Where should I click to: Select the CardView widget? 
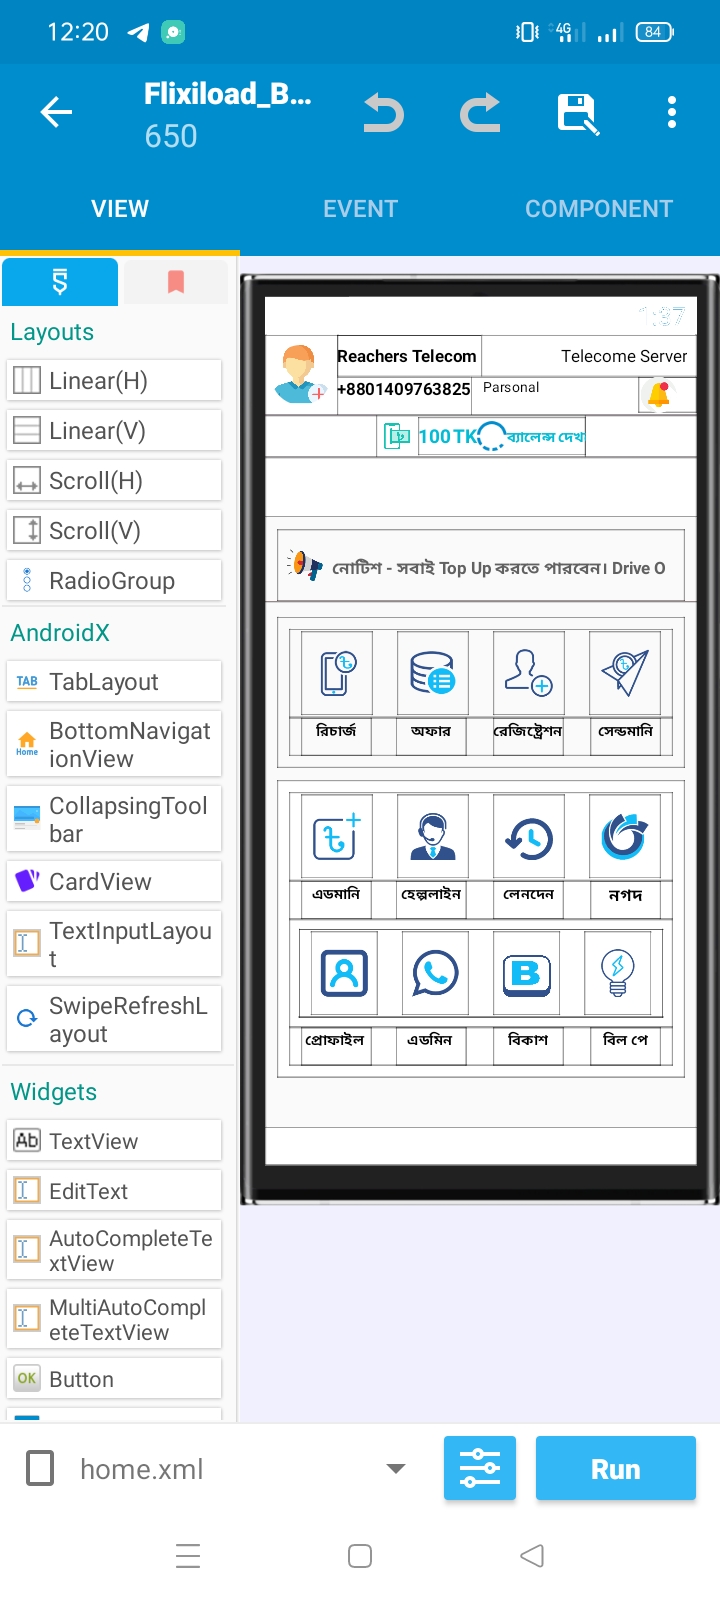click(x=113, y=882)
